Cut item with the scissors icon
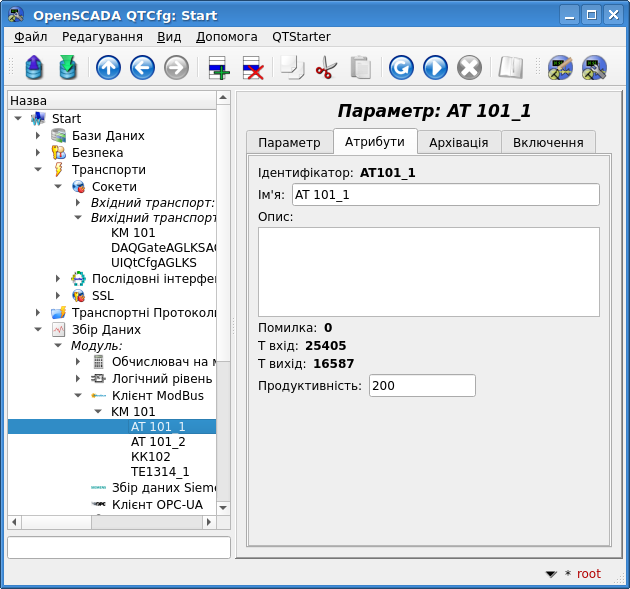Image resolution: width=630 pixels, height=589 pixels. 326,67
